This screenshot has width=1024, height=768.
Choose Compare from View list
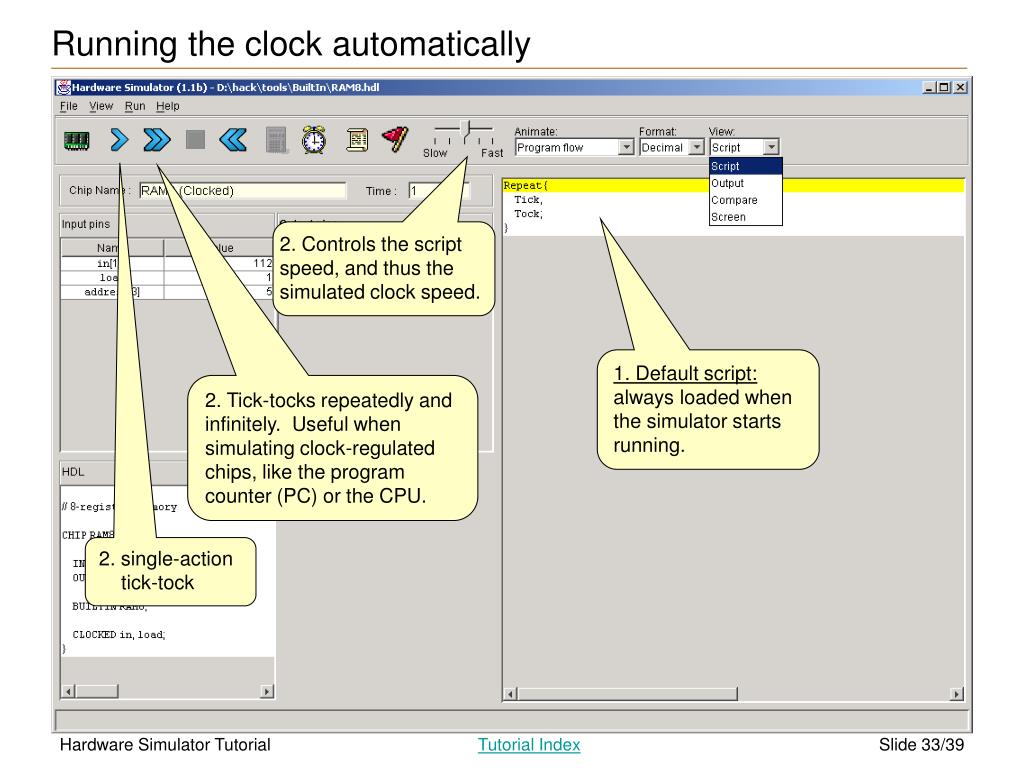pos(745,200)
